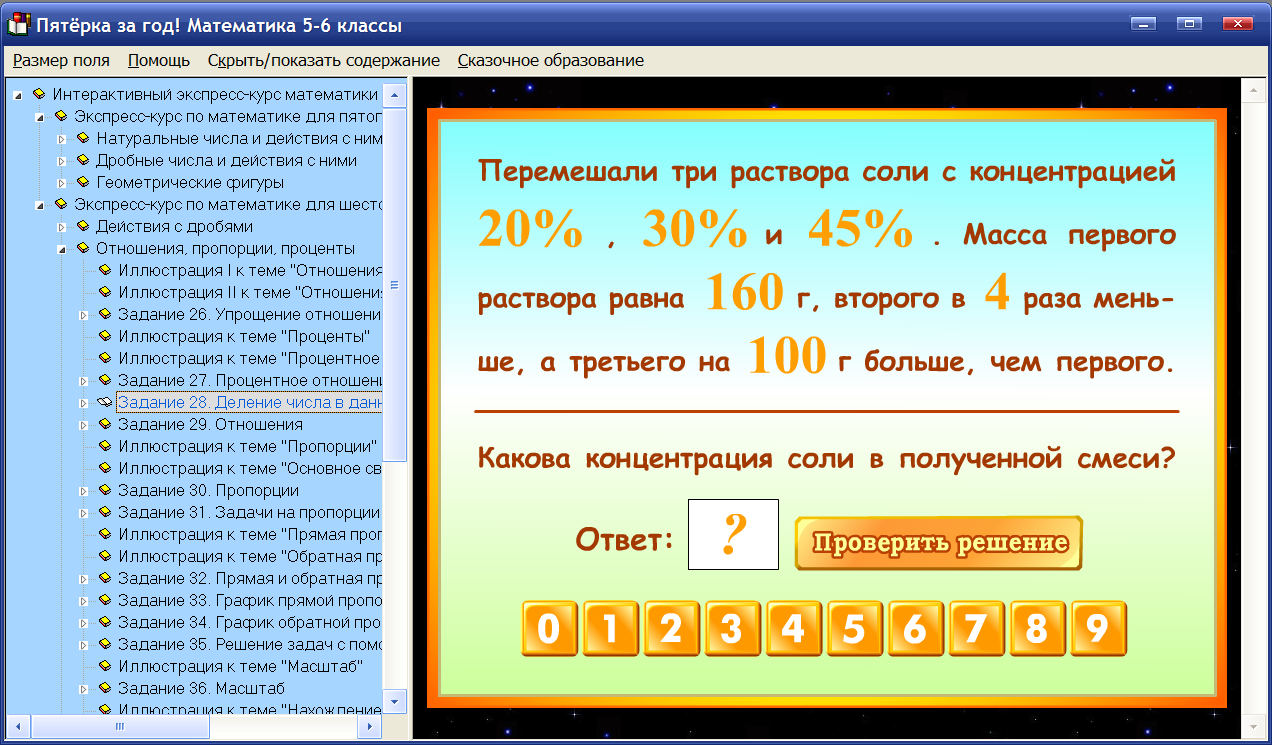Select "Скрыть/показать содержание" in the menu bar
Image resolution: width=1272 pixels, height=745 pixels.
coord(322,60)
